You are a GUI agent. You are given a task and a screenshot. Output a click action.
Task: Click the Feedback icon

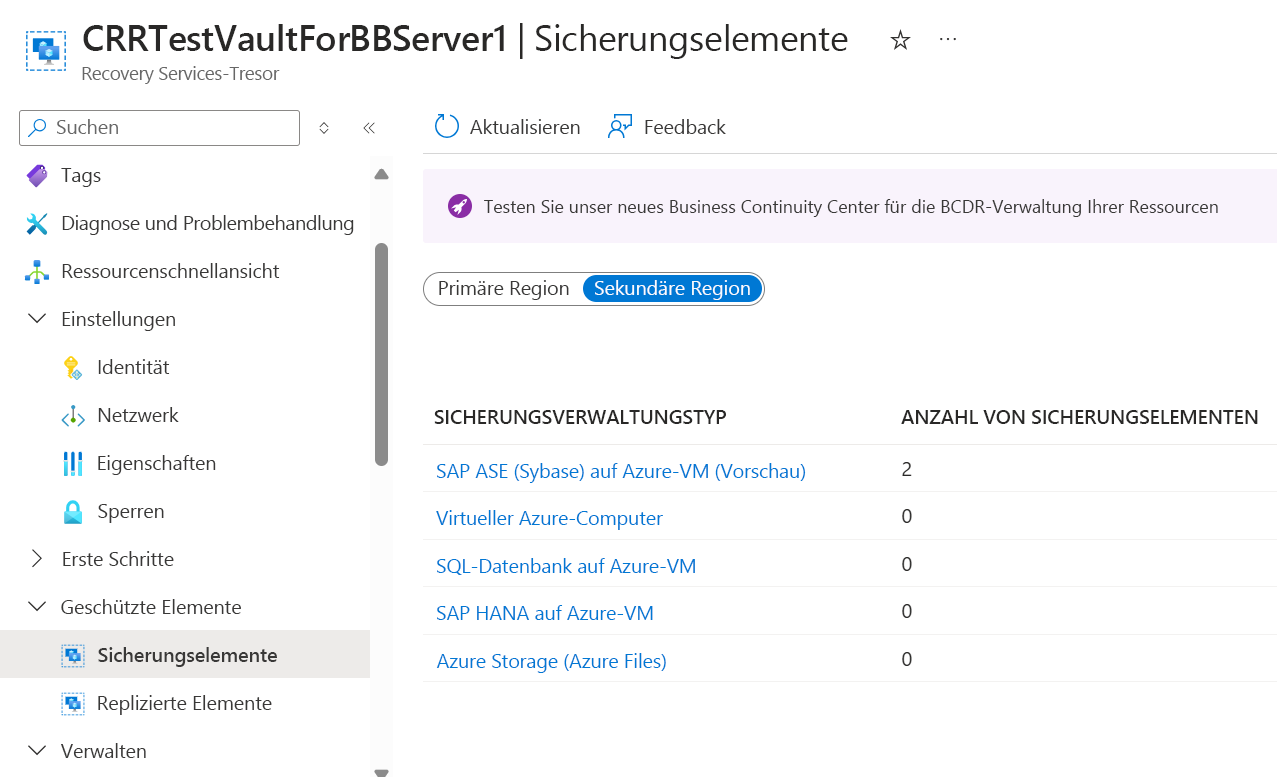pyautogui.click(x=620, y=127)
